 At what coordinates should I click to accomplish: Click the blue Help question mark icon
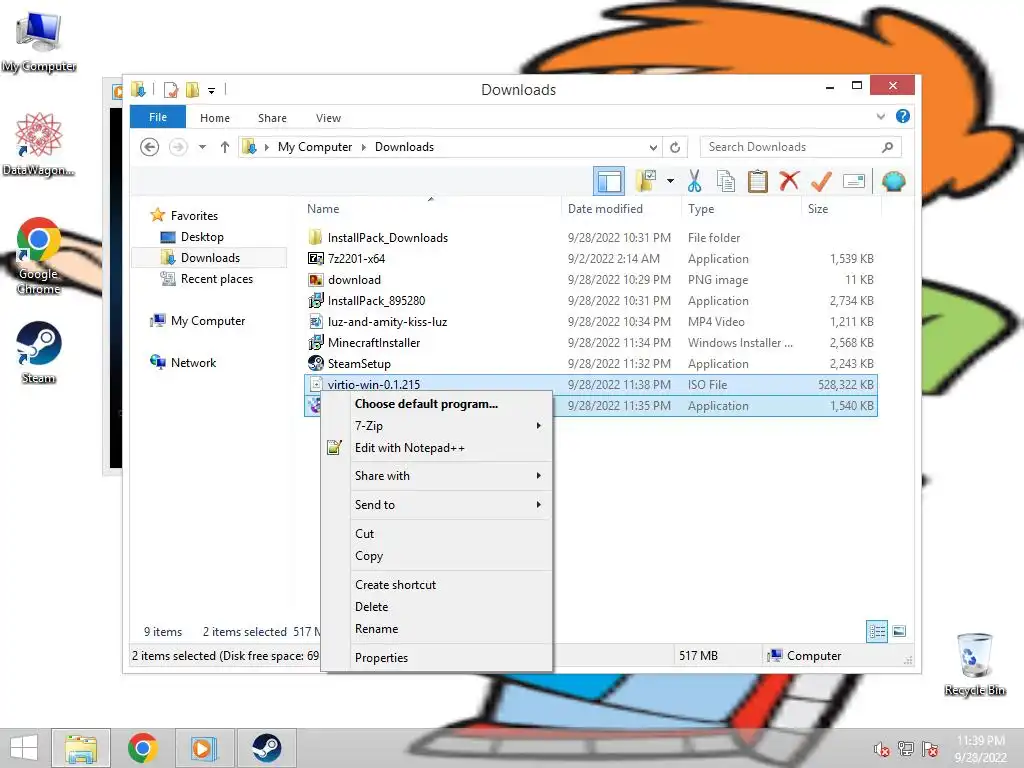pos(903,116)
